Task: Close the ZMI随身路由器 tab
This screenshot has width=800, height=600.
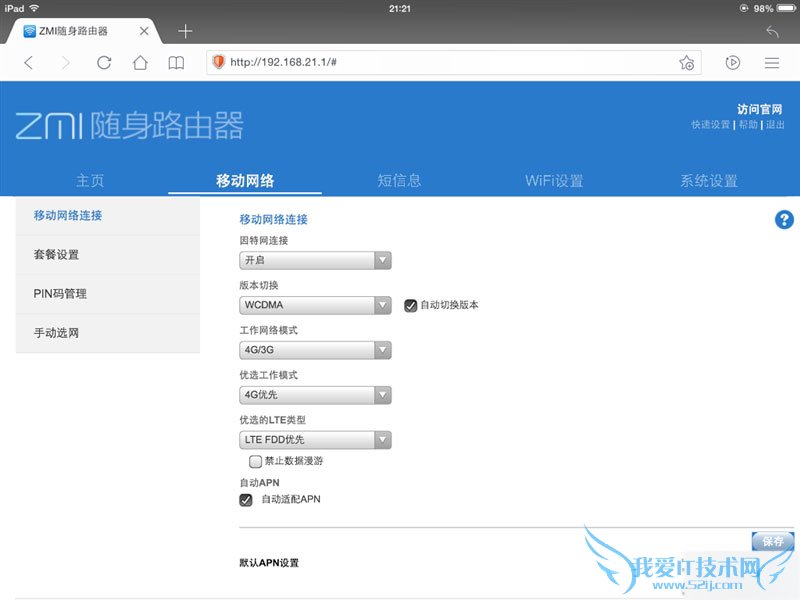Action: pyautogui.click(x=144, y=31)
